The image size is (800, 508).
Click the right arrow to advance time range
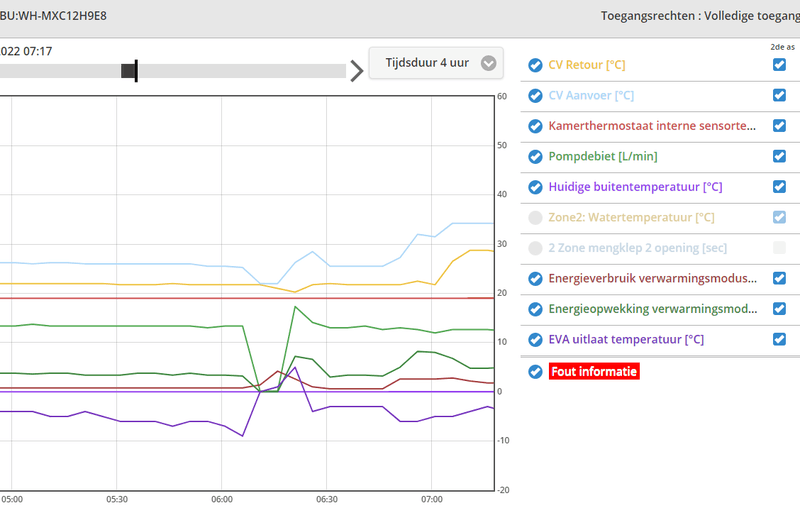(x=356, y=71)
